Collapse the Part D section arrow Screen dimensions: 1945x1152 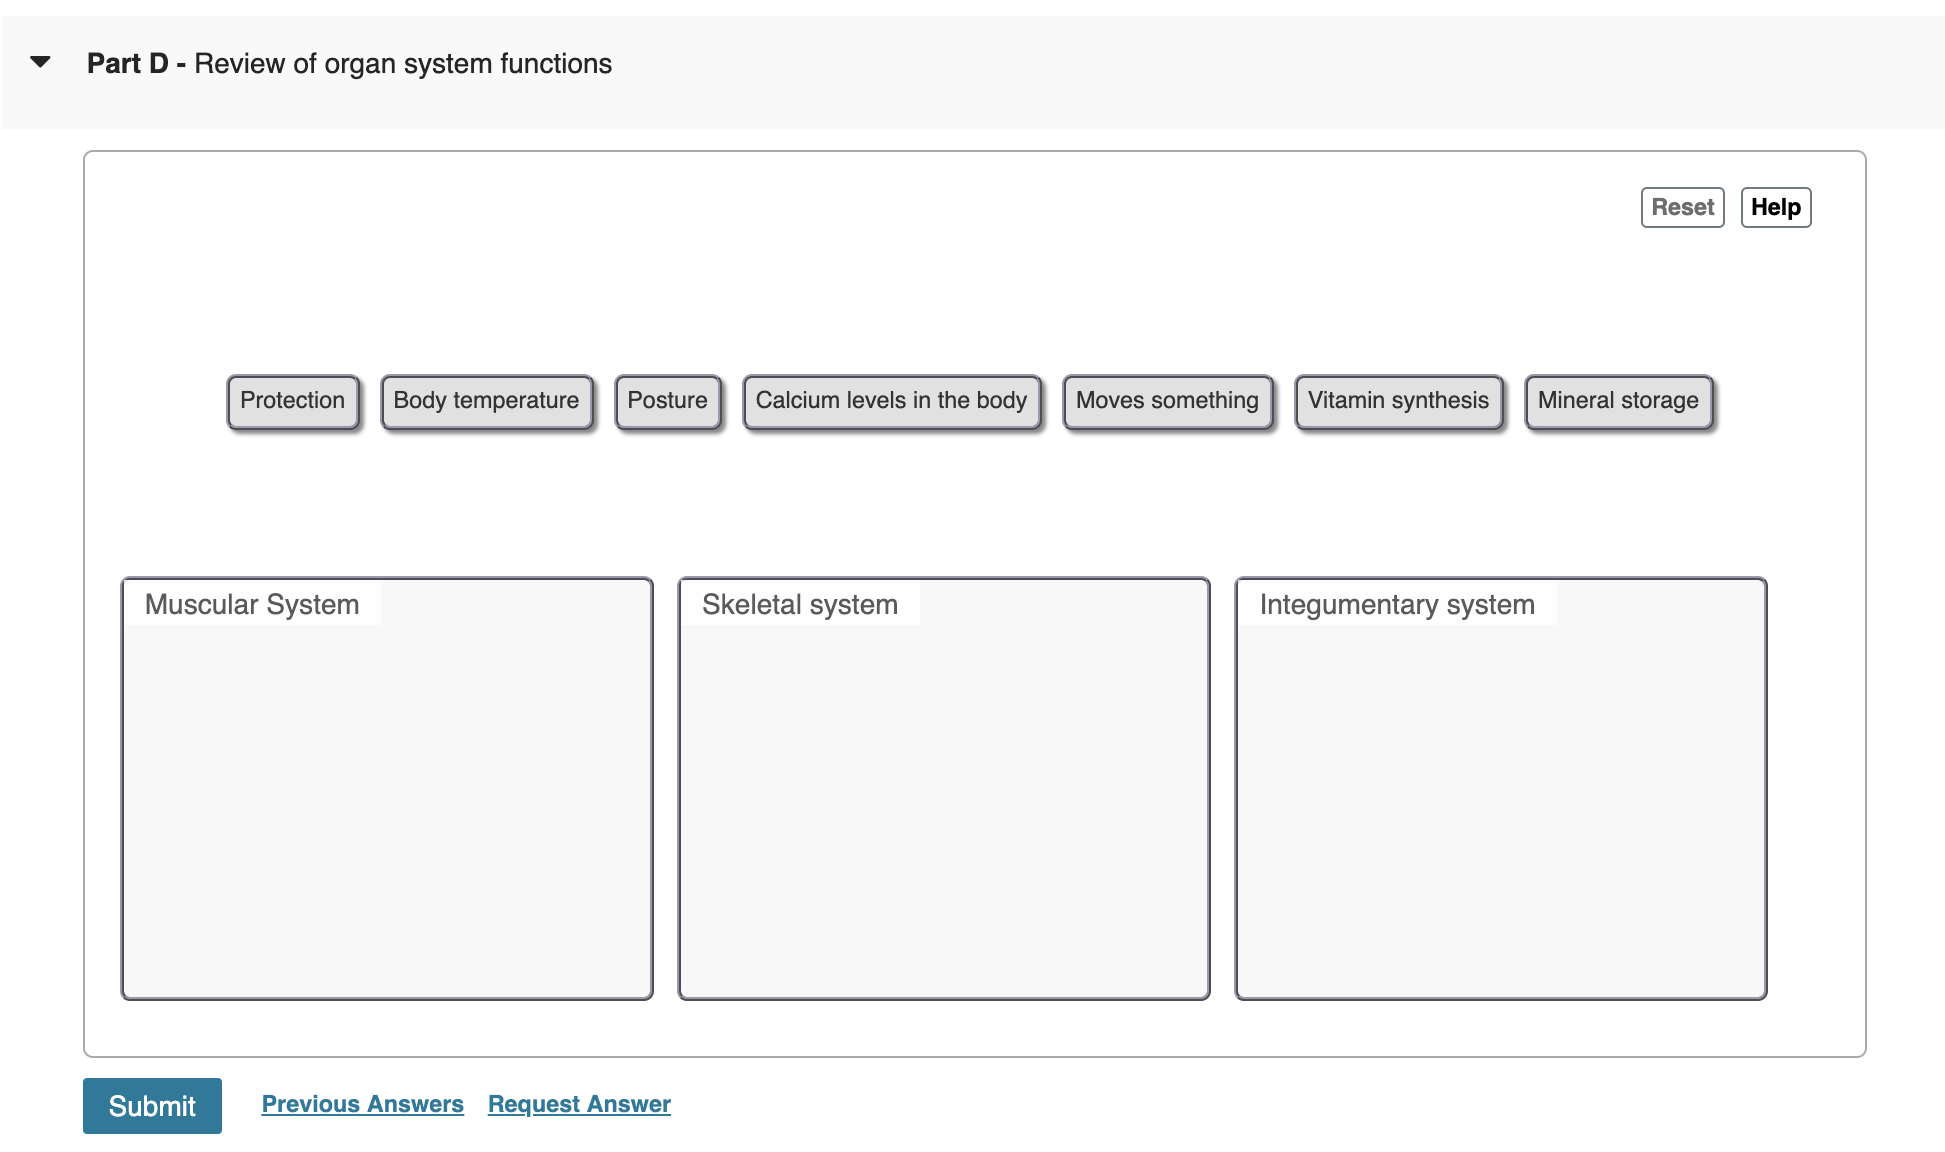41,62
